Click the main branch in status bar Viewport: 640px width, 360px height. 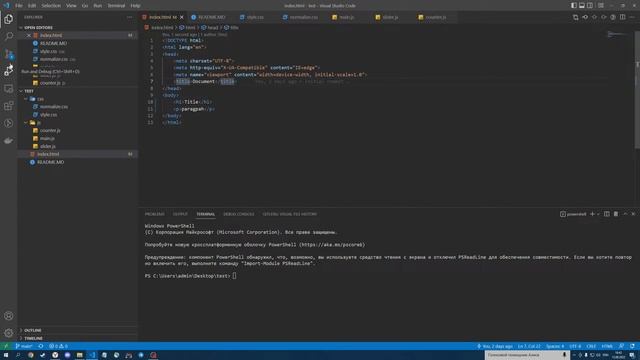(x=24, y=346)
